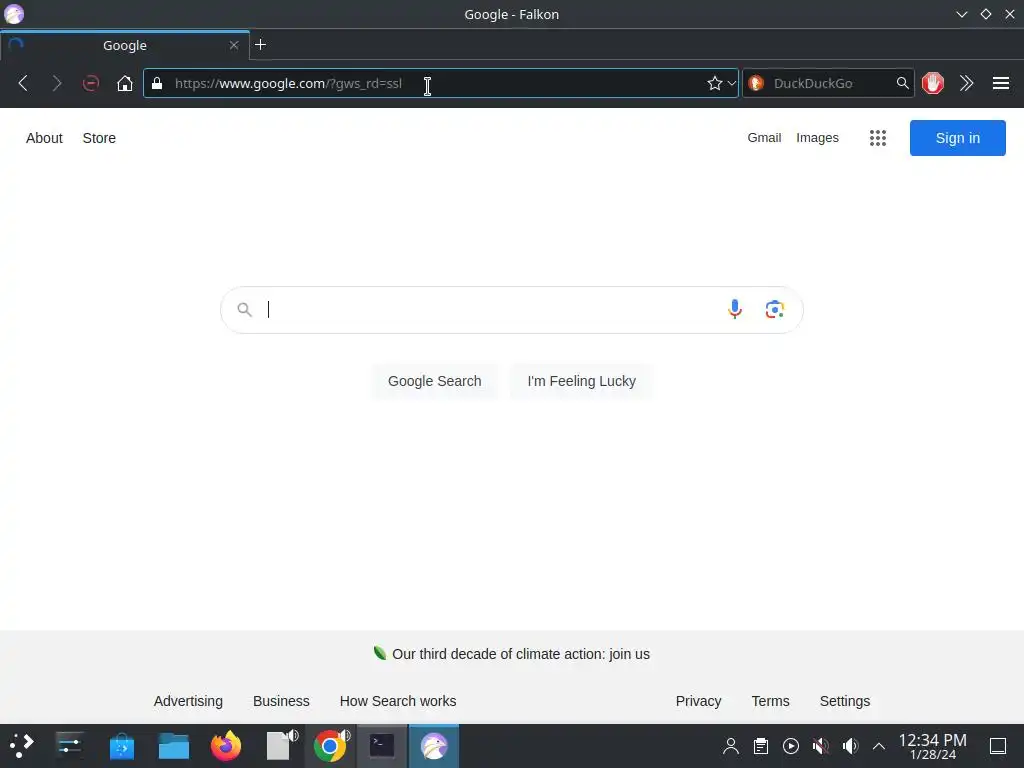Open the Google apps grid icon
The width and height of the screenshot is (1024, 768).
[878, 138]
